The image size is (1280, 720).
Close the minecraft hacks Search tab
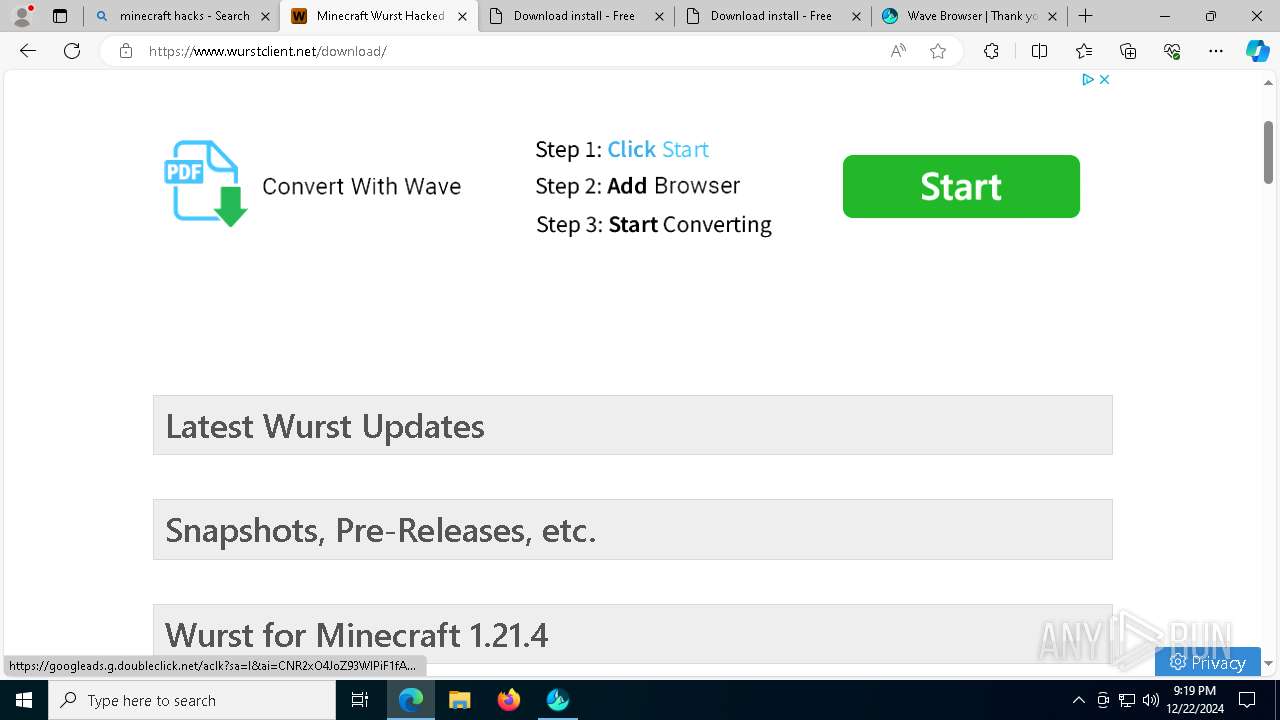tap(265, 16)
